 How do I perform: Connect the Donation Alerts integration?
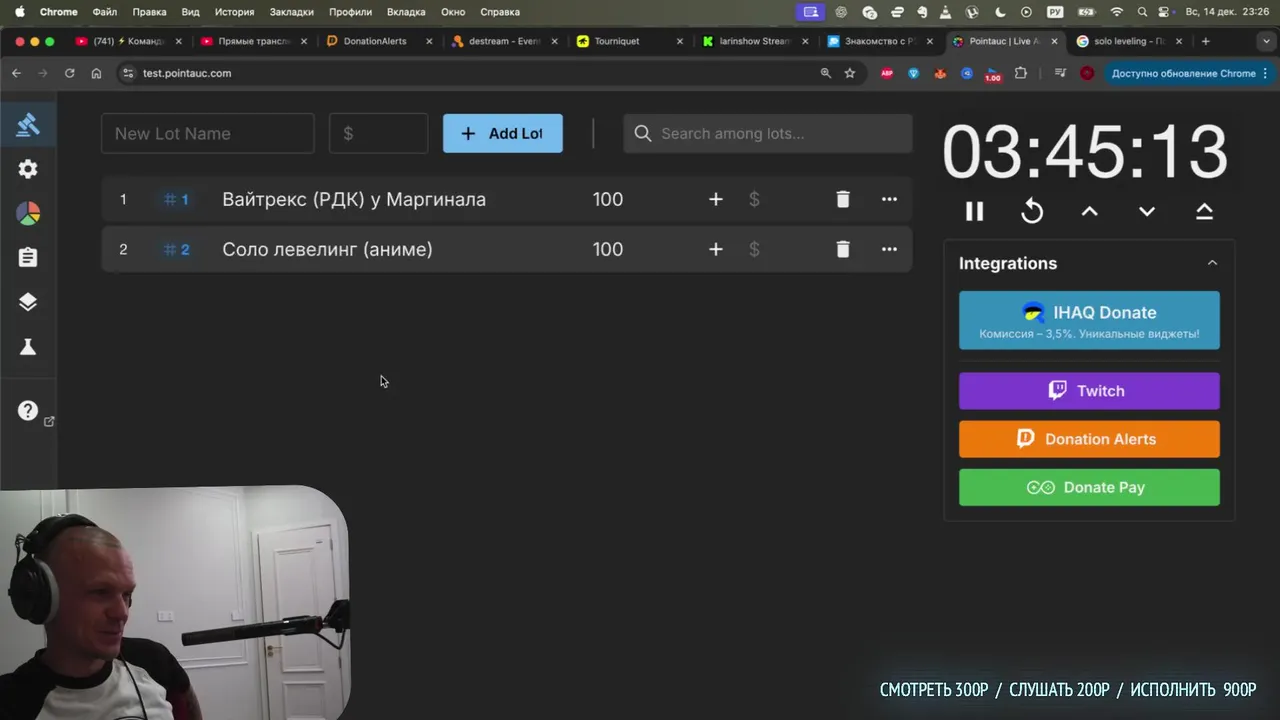pos(1089,439)
